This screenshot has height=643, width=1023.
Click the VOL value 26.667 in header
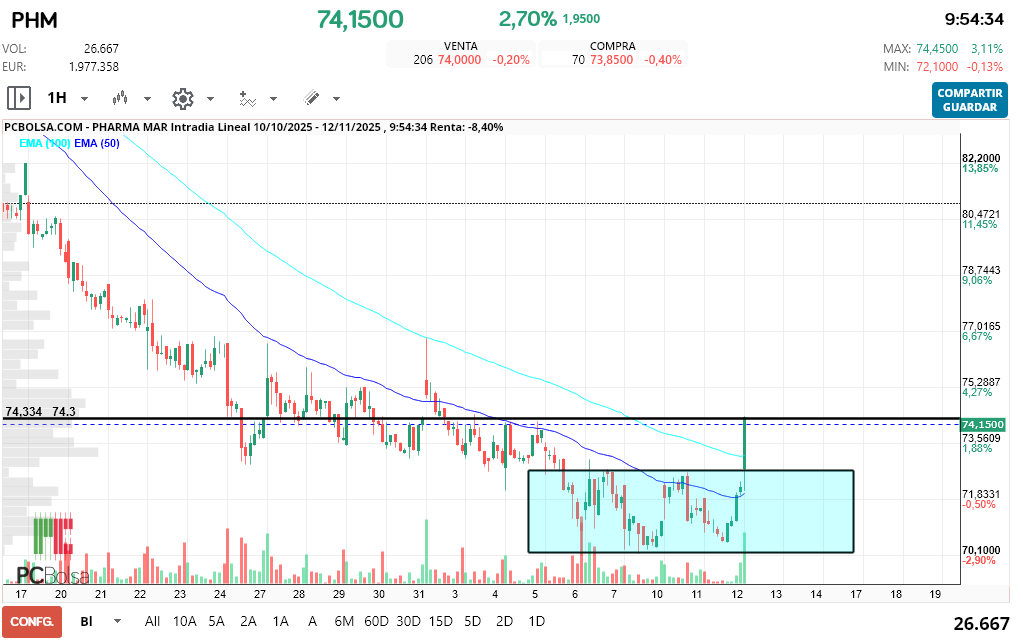[101, 49]
